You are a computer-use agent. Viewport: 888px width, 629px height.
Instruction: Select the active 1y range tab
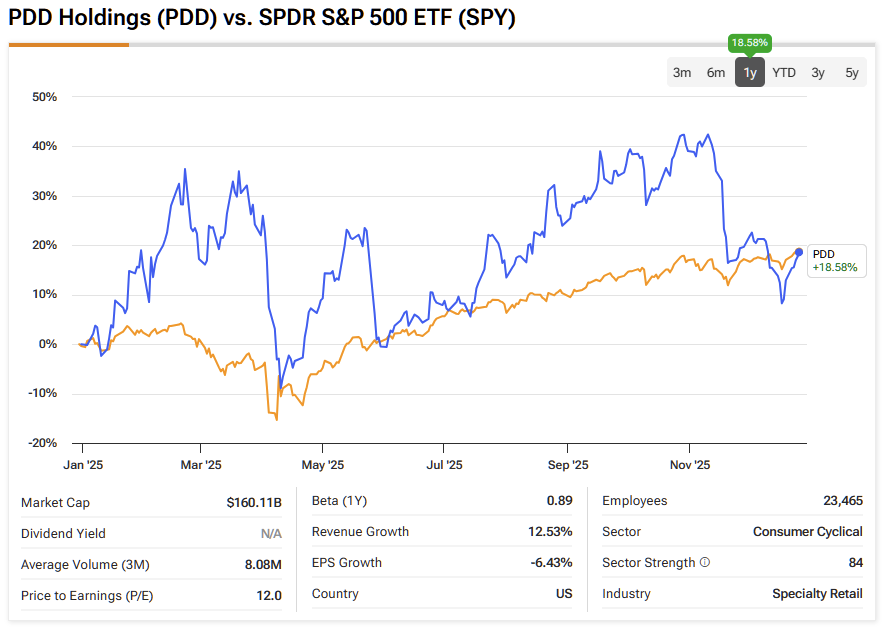click(750, 72)
